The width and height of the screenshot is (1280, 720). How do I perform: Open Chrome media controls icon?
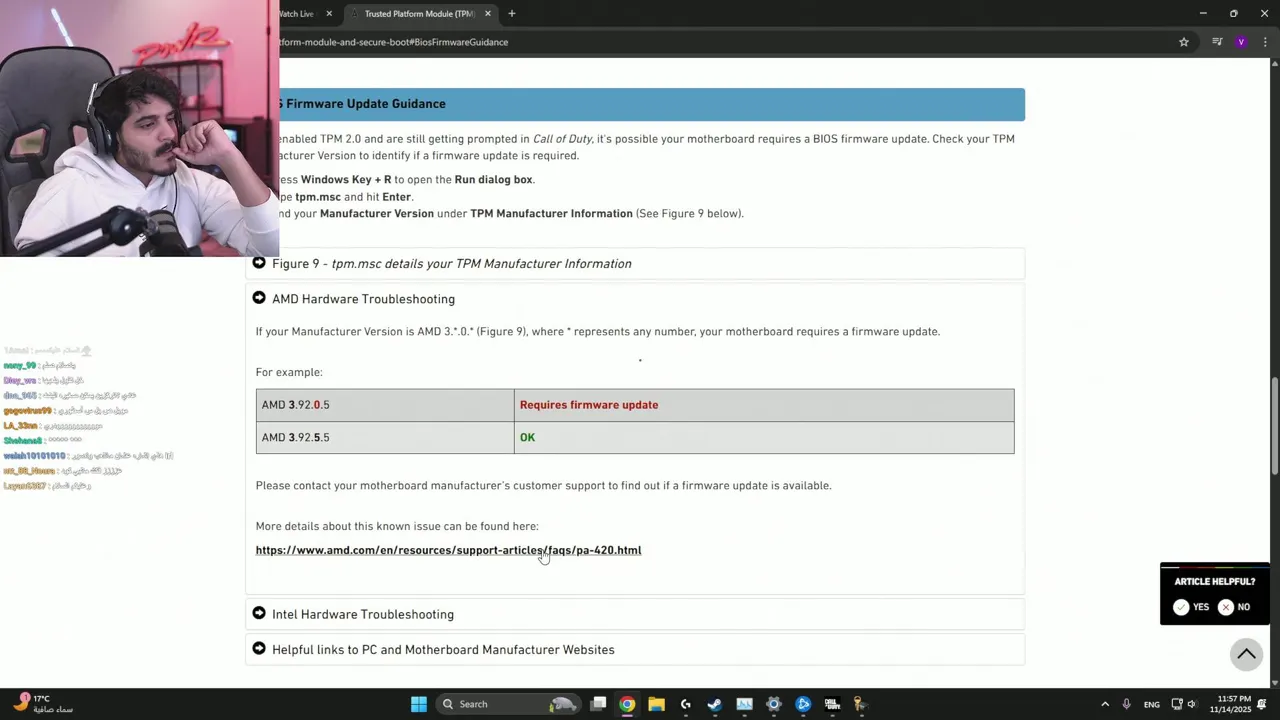click(1217, 42)
